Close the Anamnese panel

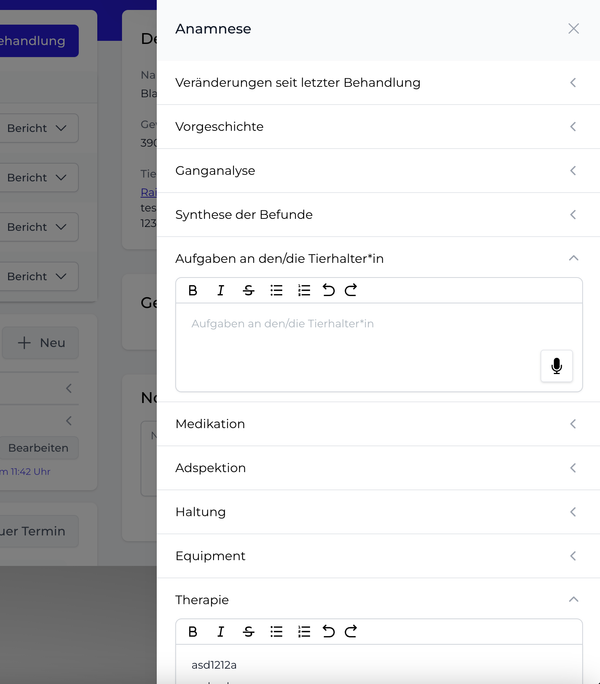[x=573, y=29]
